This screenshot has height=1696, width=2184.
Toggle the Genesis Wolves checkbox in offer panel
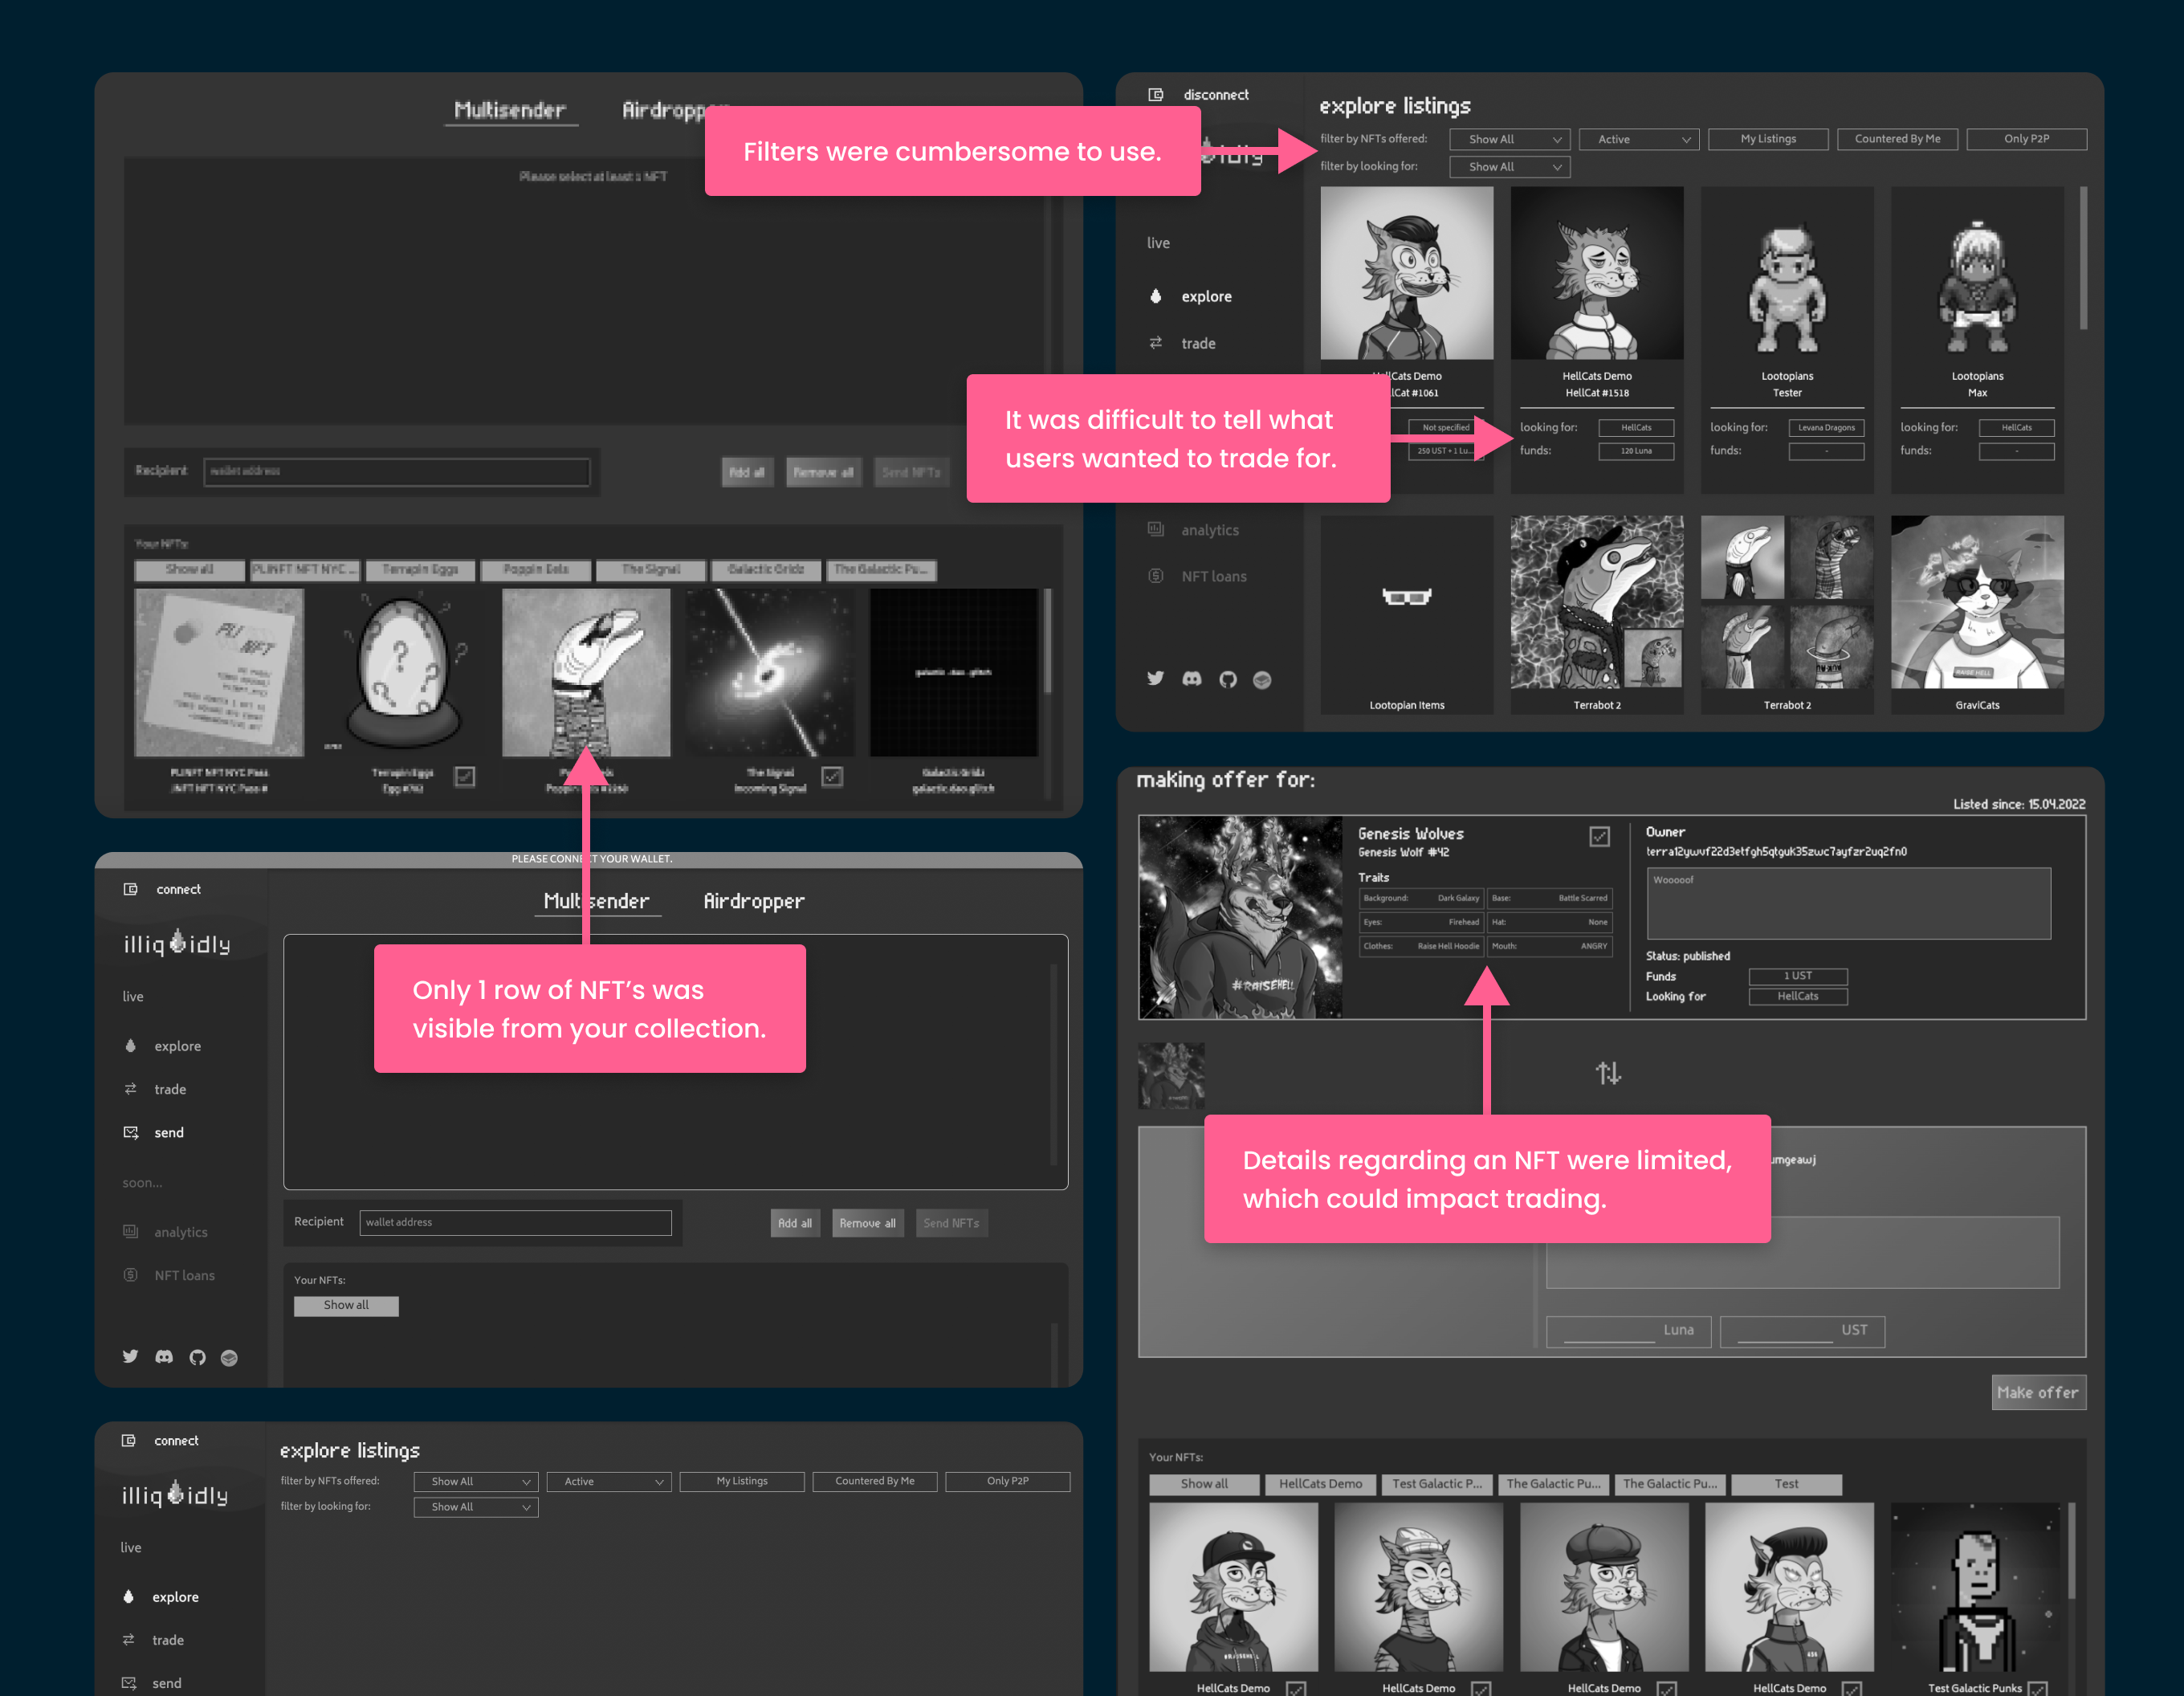click(1599, 836)
